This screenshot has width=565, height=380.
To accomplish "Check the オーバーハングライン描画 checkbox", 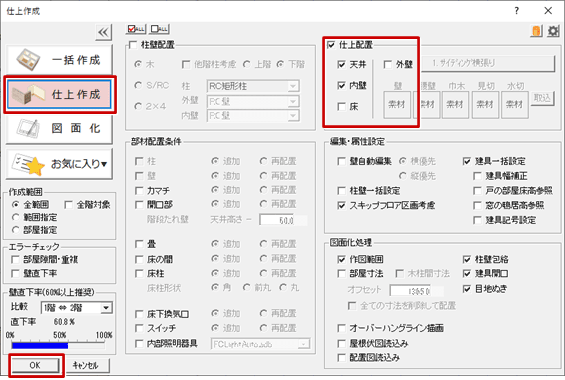I will tap(342, 328).
